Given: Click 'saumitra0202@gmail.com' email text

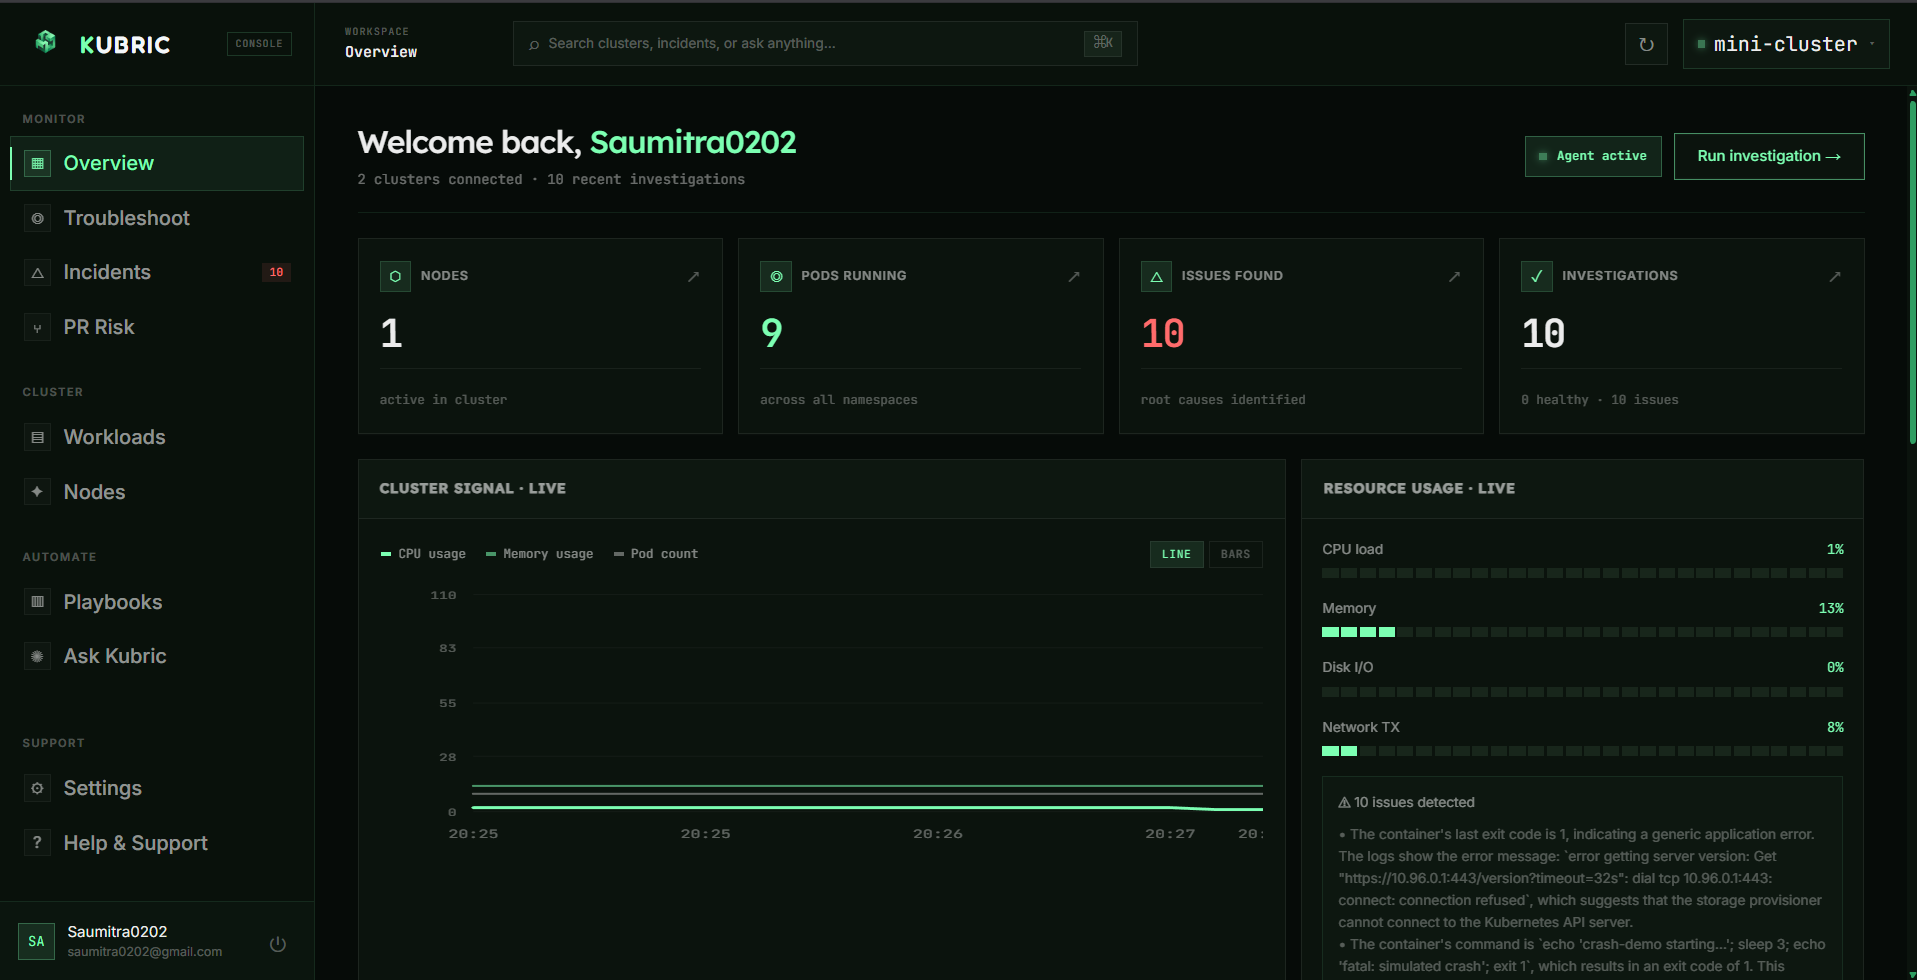Looking at the screenshot, I should (145, 952).
